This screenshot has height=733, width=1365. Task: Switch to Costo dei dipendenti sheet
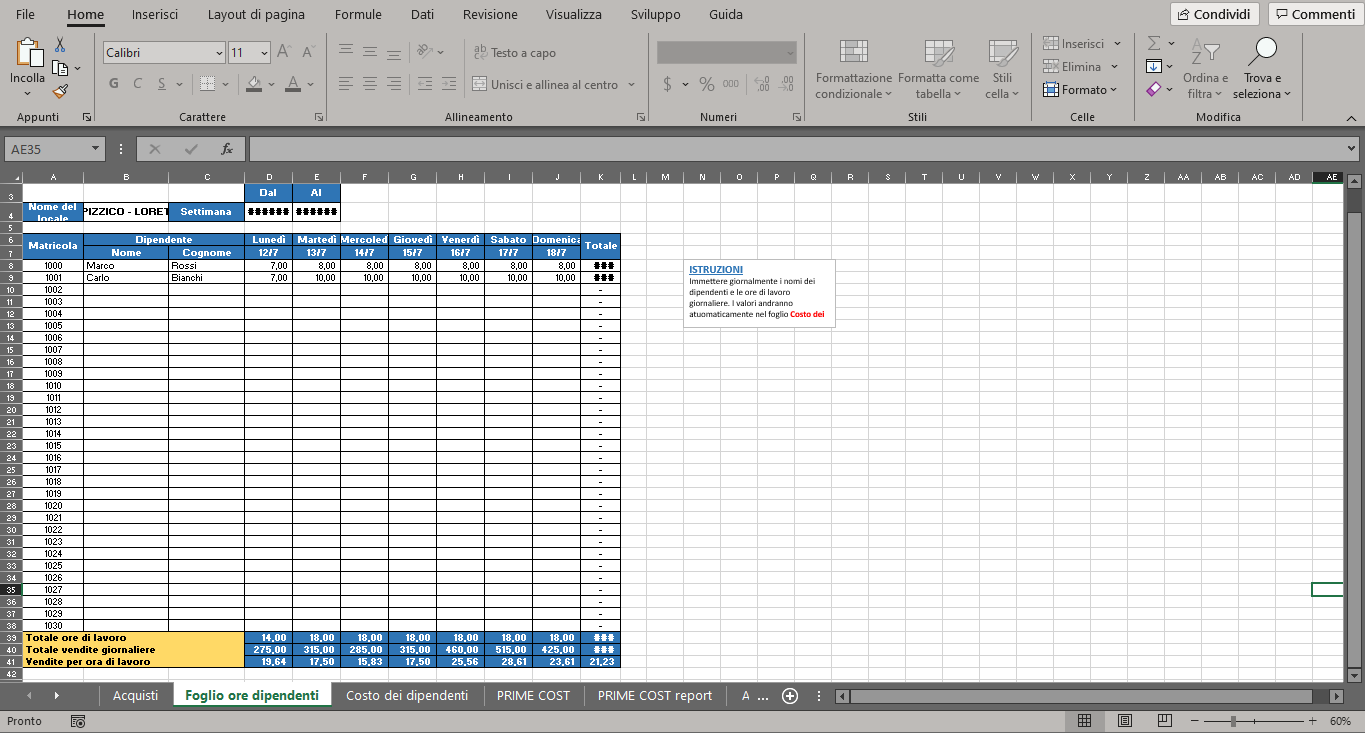point(407,696)
